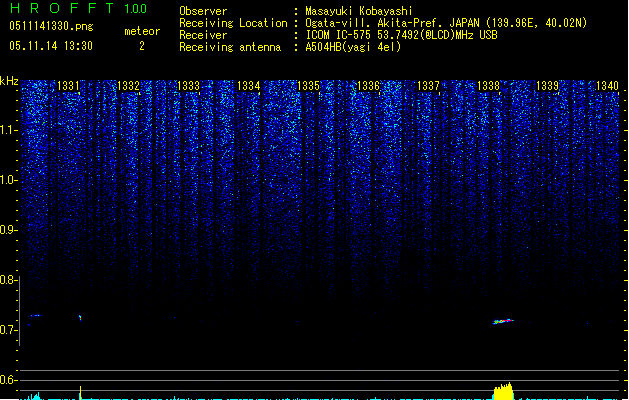Screen dimensions: 629x400
Task: Click the 1336 time marker
Action: [x=368, y=86]
